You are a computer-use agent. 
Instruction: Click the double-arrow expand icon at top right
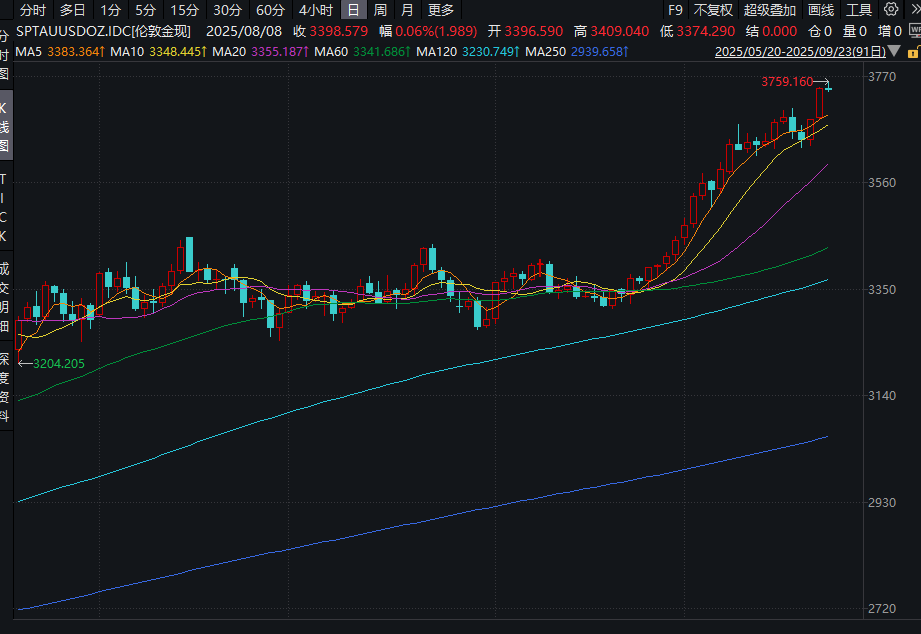tap(914, 10)
